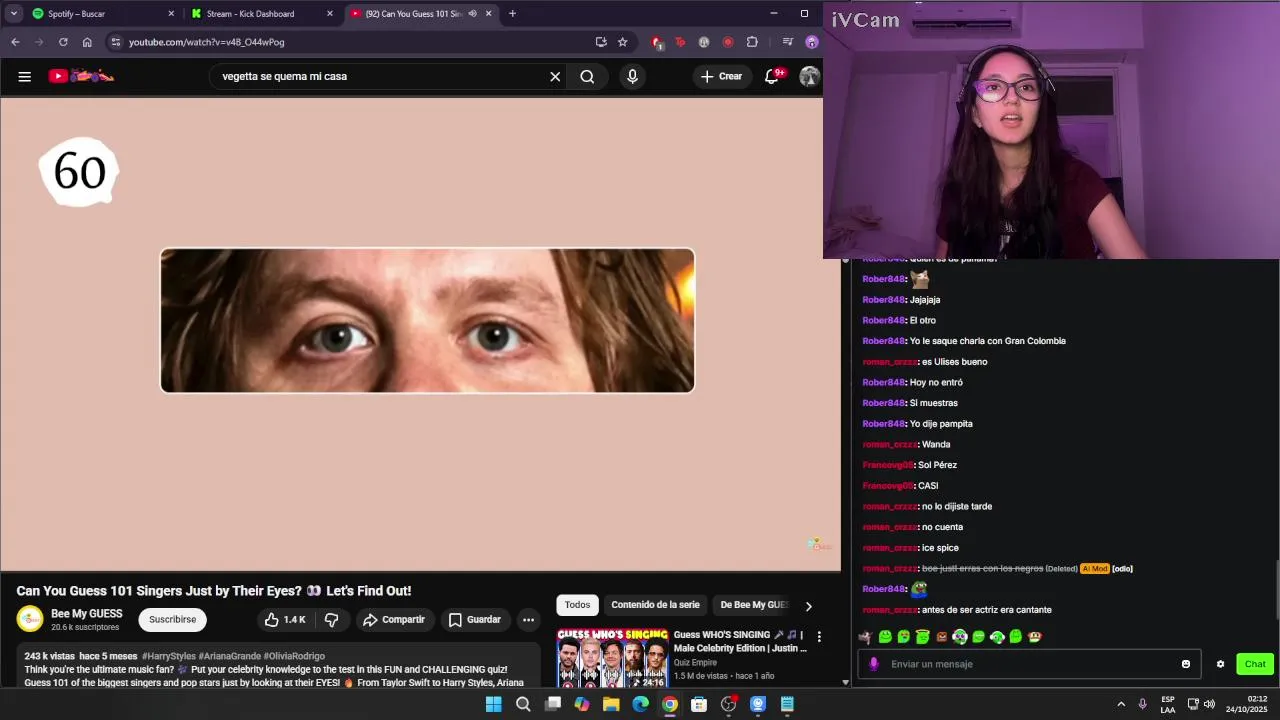Open the ESP LAA language switcher
The height and width of the screenshot is (720, 1280).
click(1168, 704)
